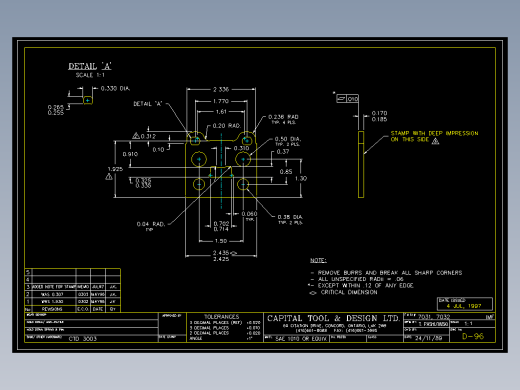
Task: Click the 0.37 dimension value
Action: click(283, 152)
